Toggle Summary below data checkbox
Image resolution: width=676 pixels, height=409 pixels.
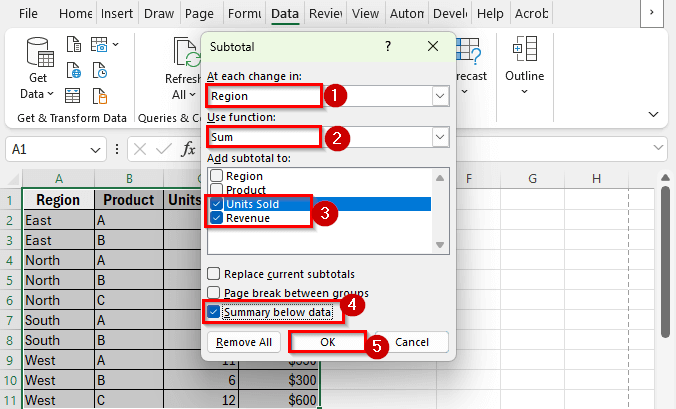point(213,312)
